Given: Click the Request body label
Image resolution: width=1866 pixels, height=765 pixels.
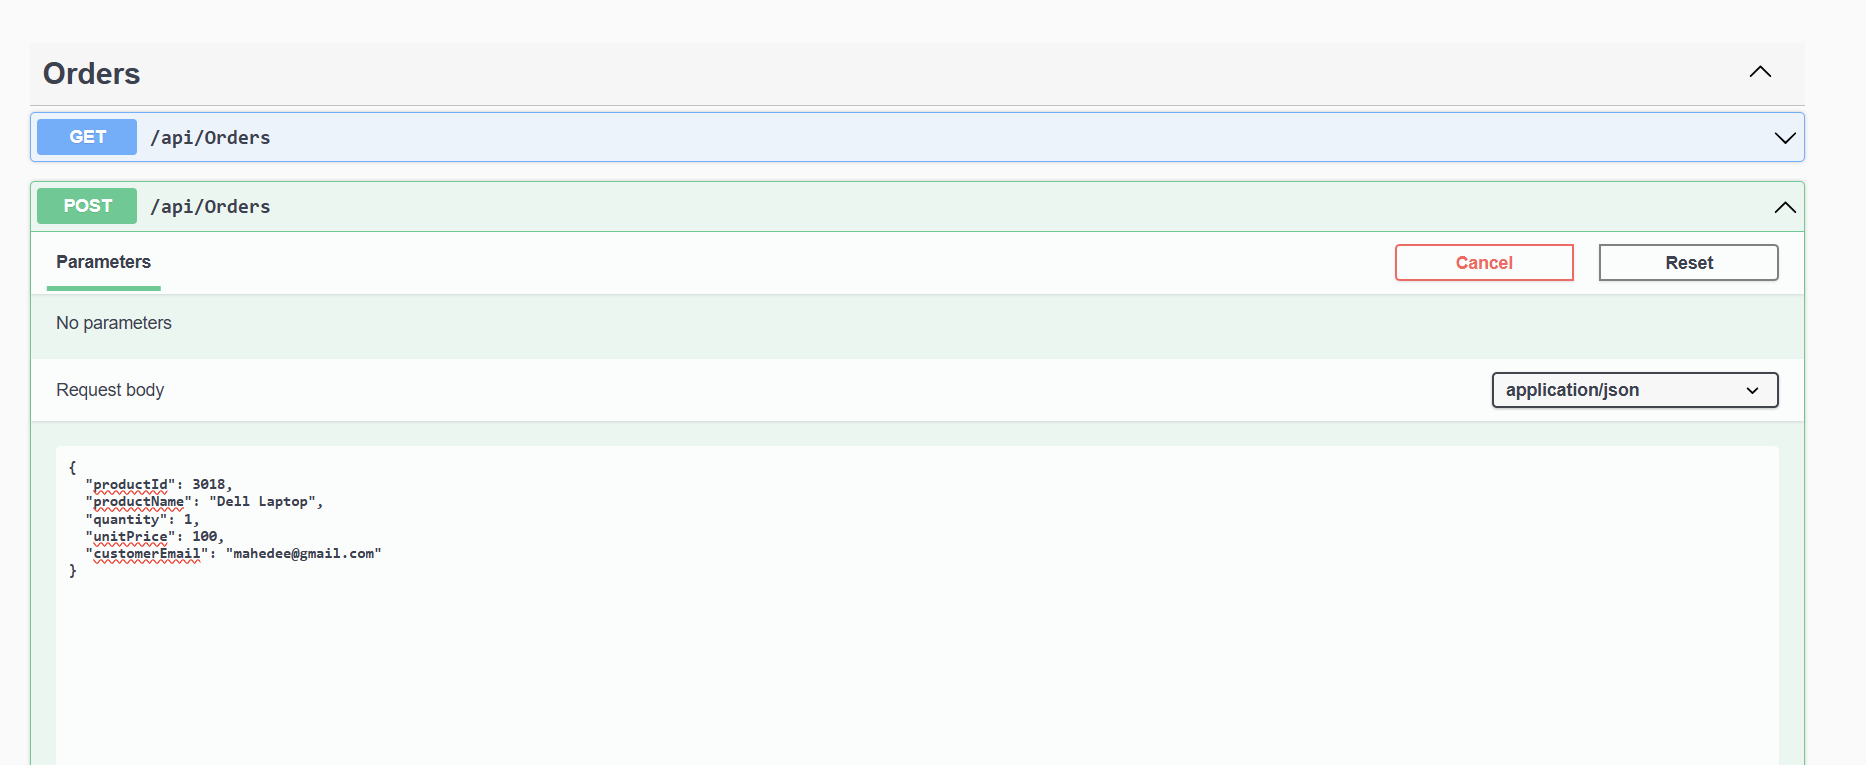Looking at the screenshot, I should 110,390.
